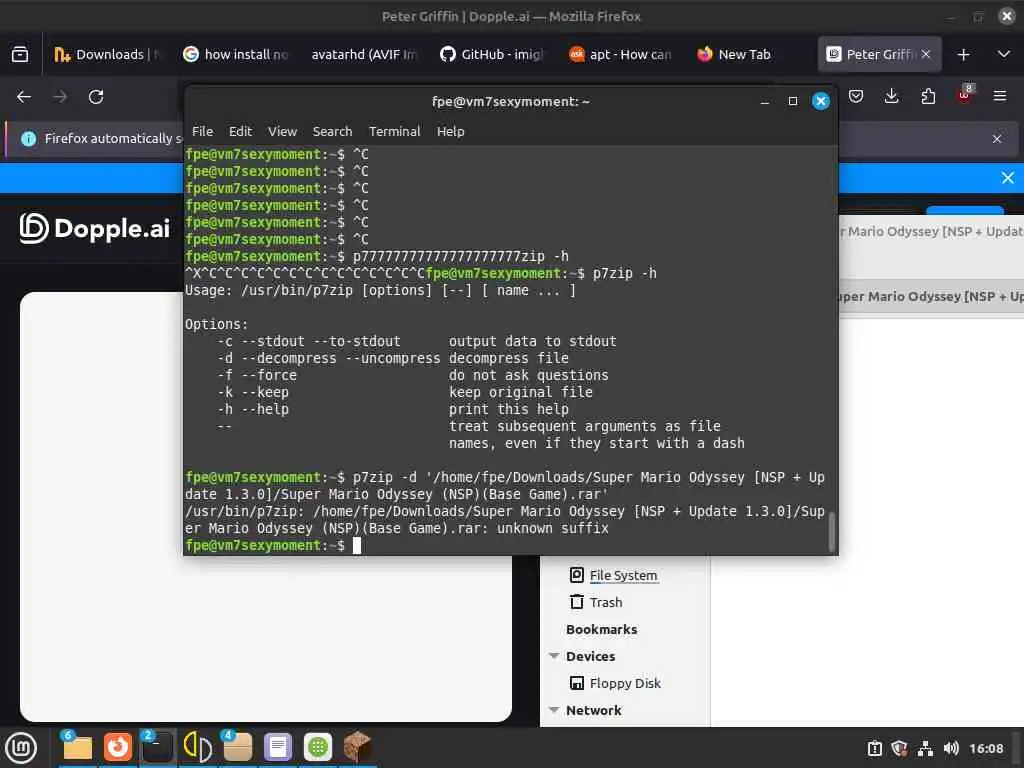Click the info icon in notification bar
1024x768 pixels.
(x=29, y=138)
